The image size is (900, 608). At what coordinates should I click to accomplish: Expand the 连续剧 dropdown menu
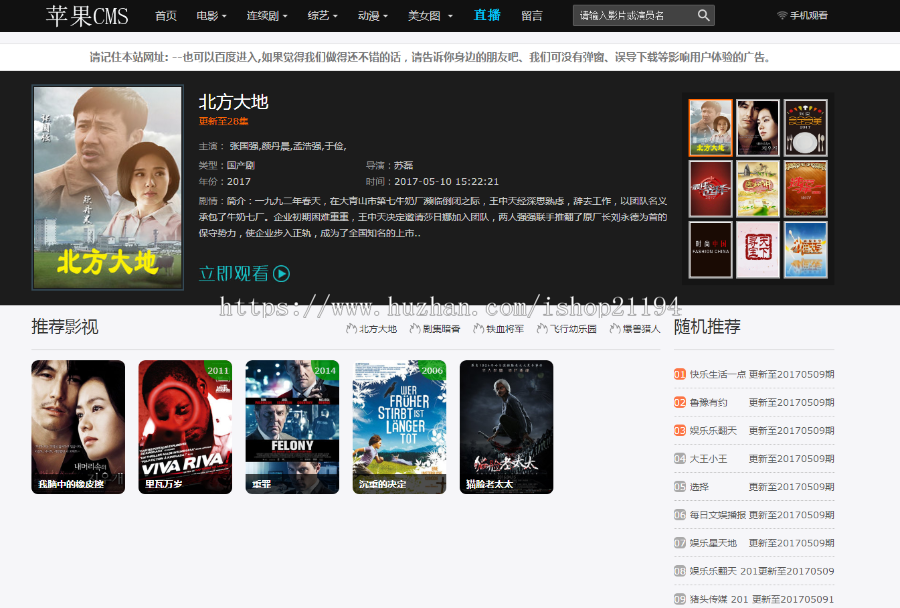[267, 16]
